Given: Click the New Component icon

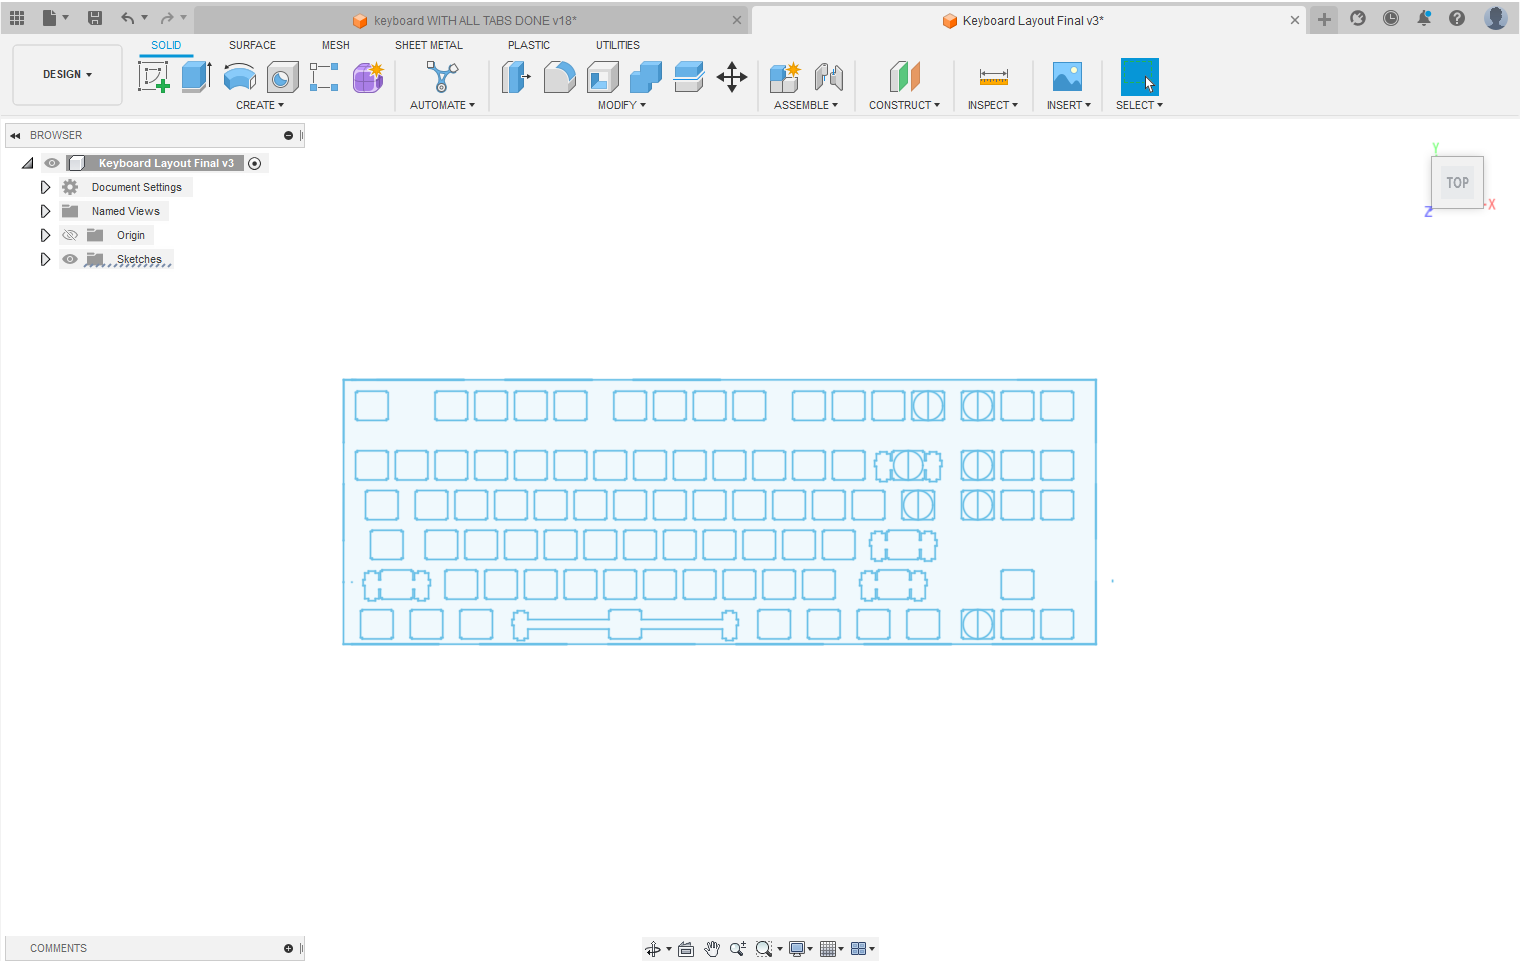Looking at the screenshot, I should click(785, 77).
